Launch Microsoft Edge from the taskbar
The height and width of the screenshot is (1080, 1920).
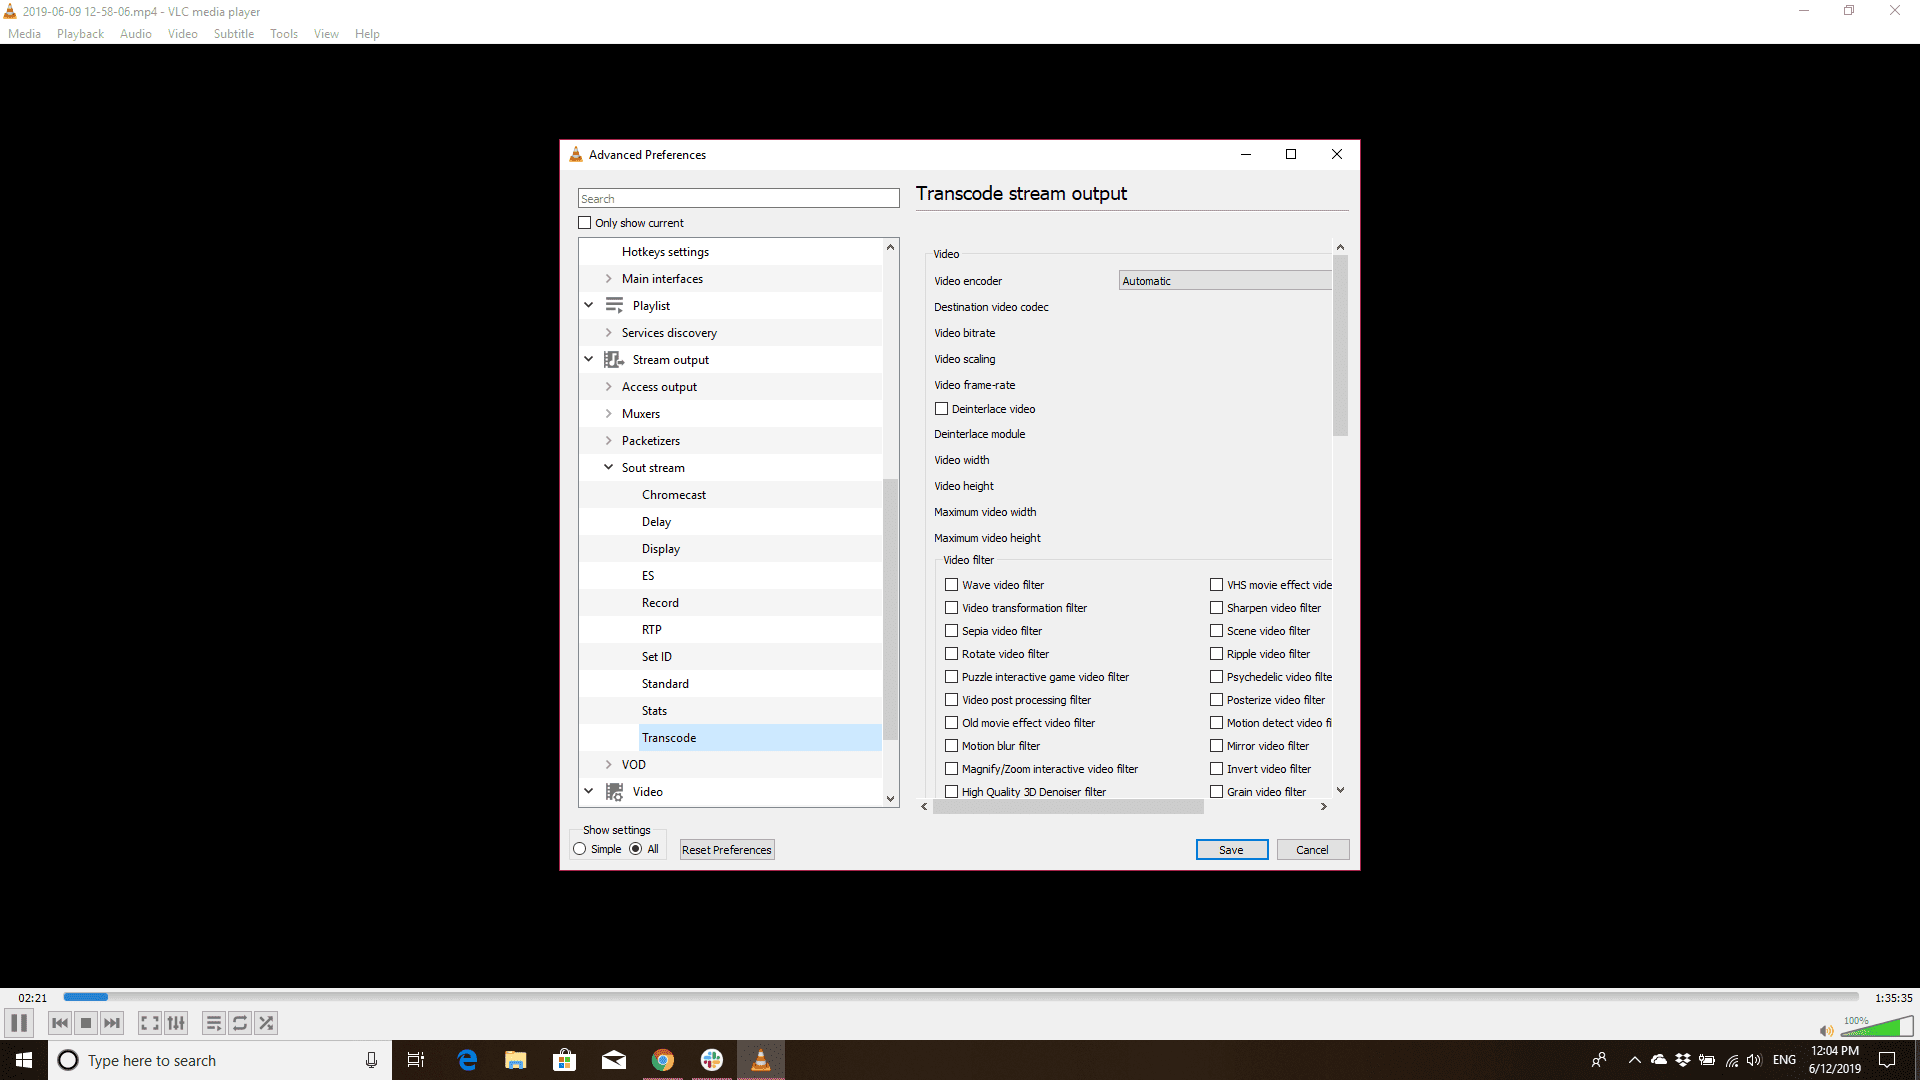click(467, 1060)
